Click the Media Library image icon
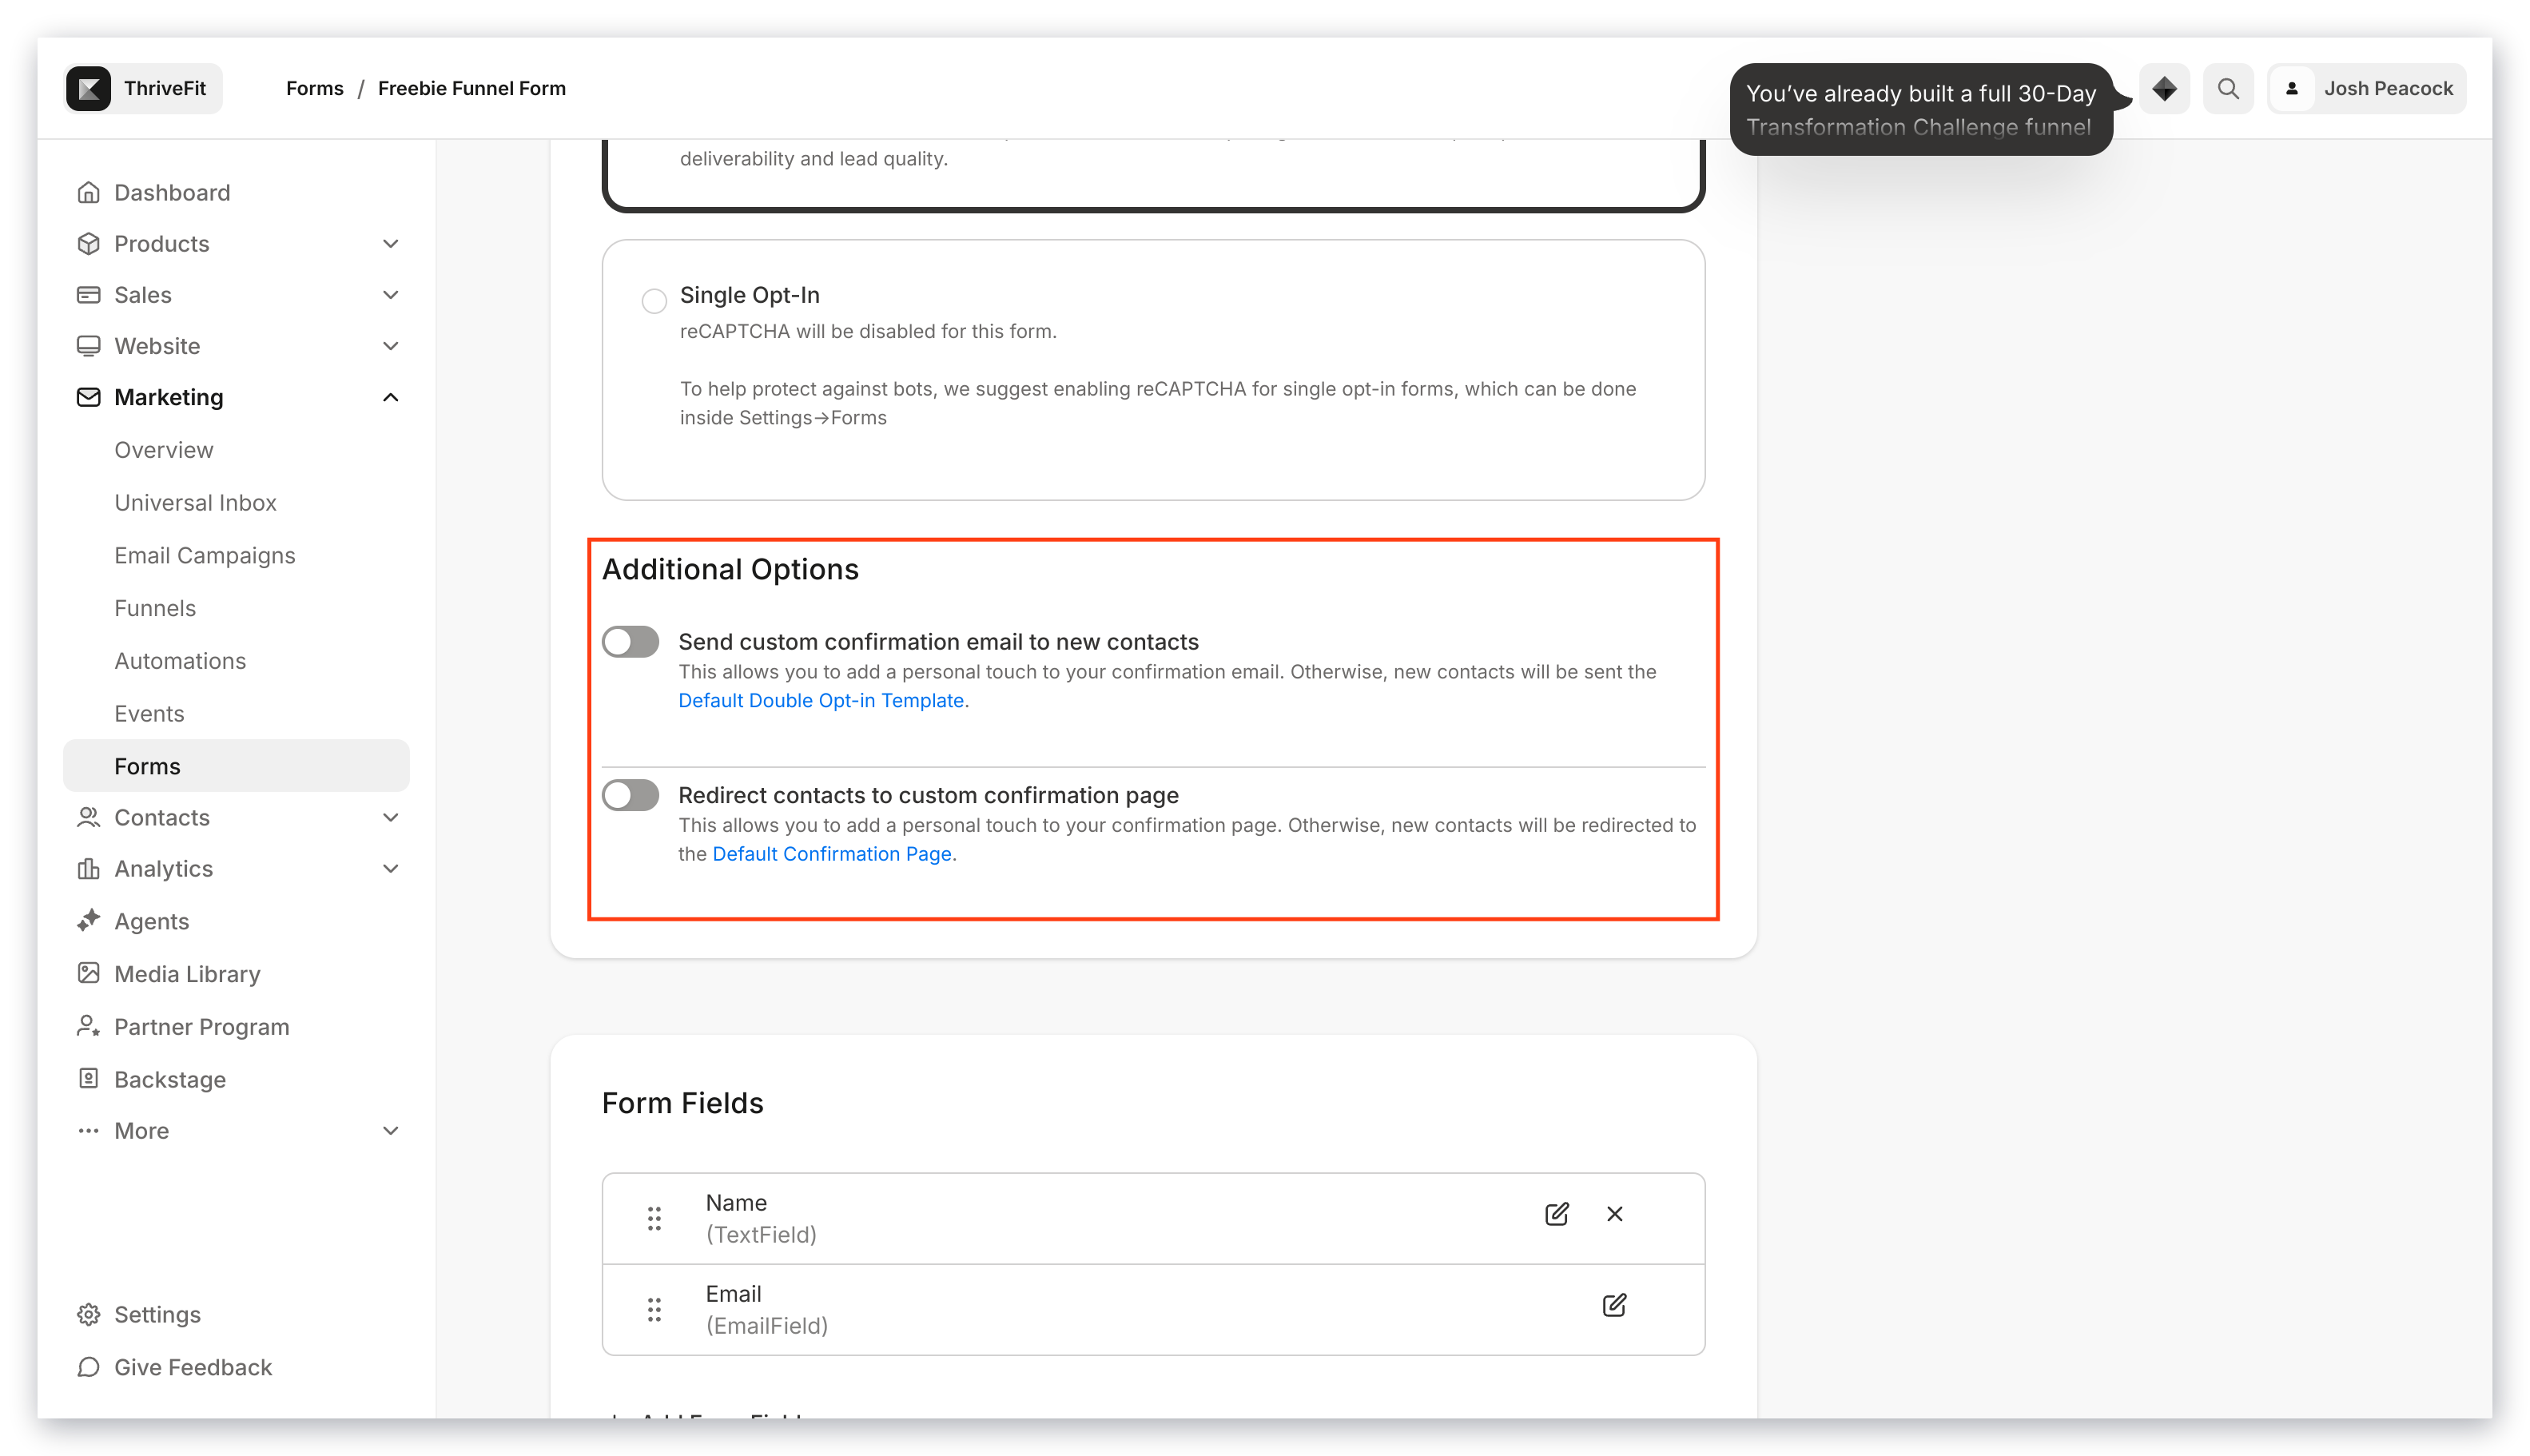 (x=89, y=973)
